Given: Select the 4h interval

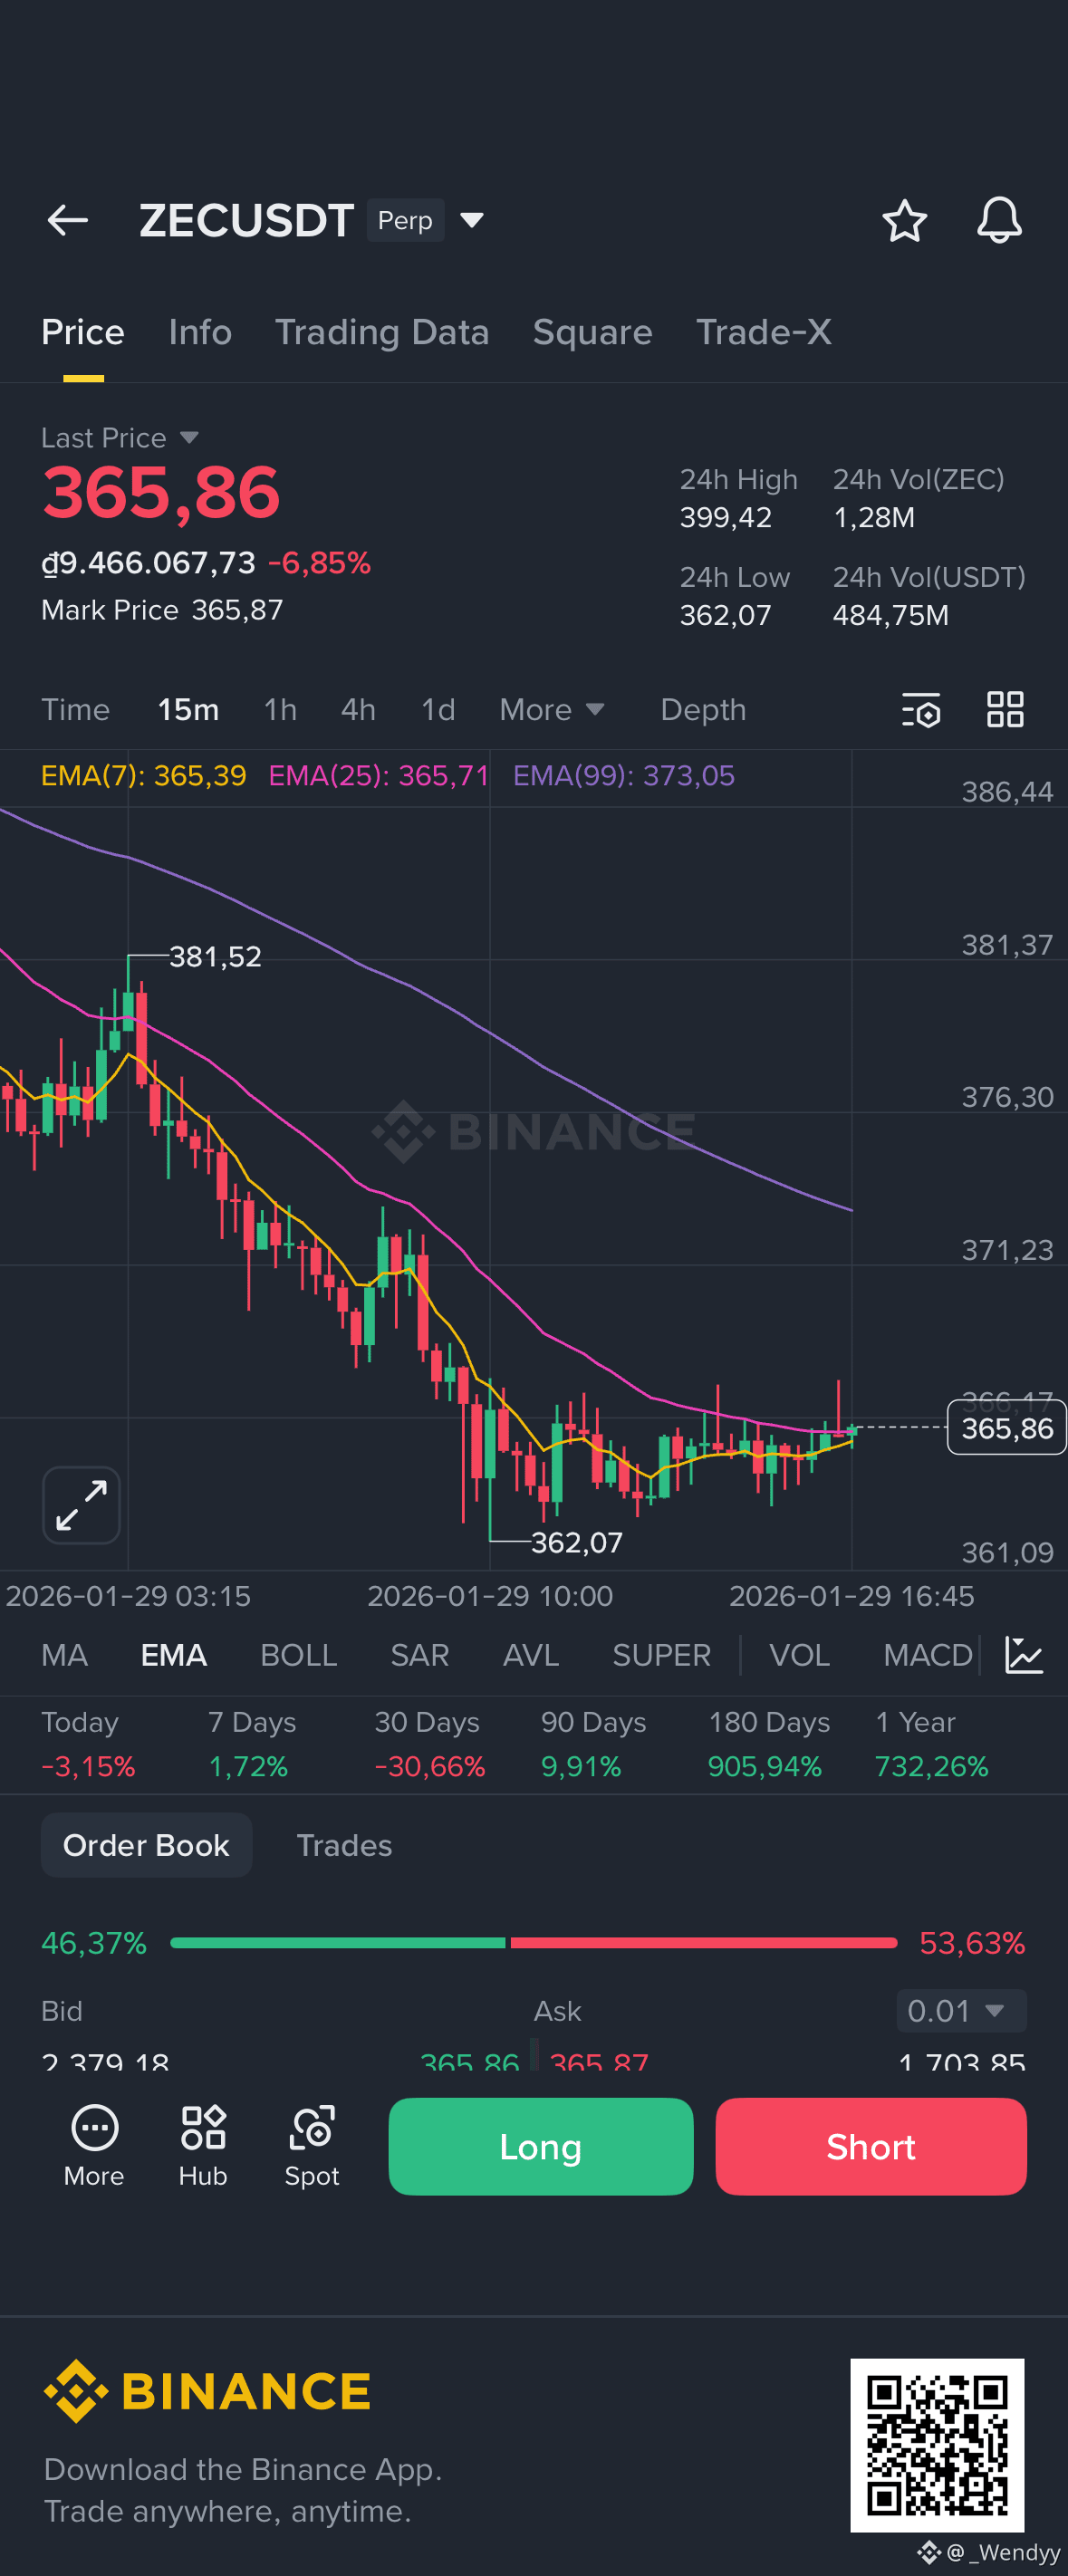Looking at the screenshot, I should click(358, 710).
